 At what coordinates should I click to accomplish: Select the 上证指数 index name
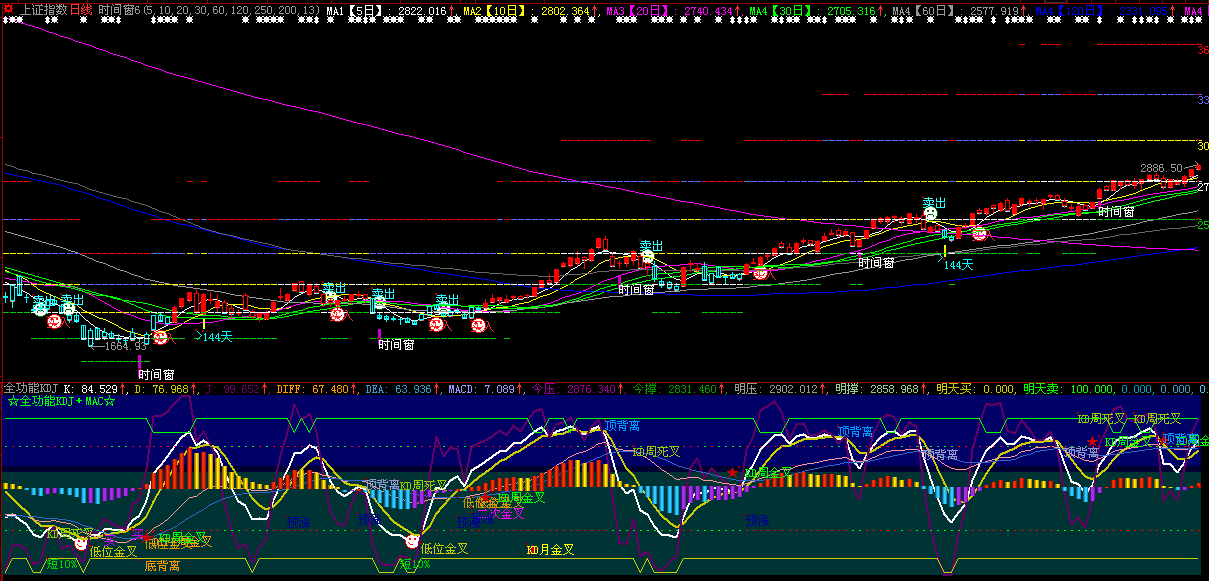click(44, 9)
